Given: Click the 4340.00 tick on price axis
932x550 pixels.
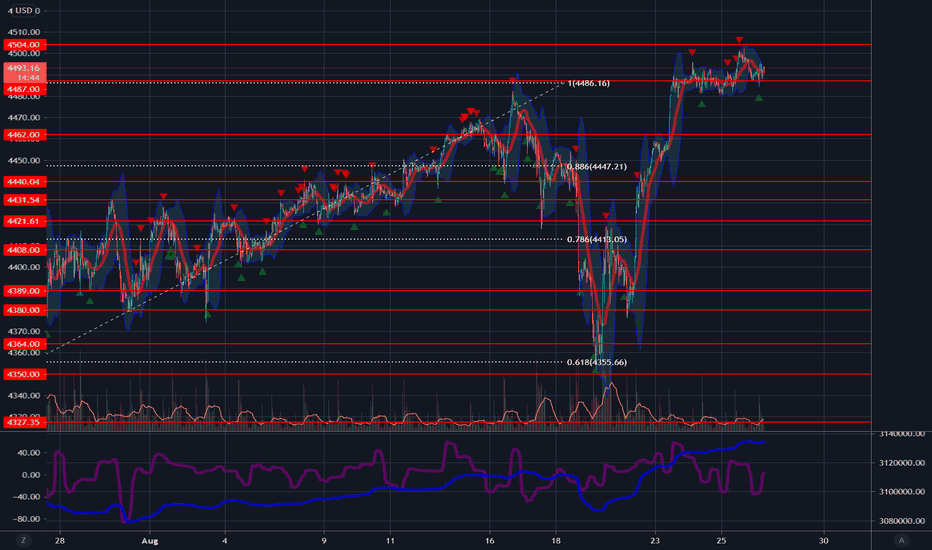Looking at the screenshot, I should pyautogui.click(x=24, y=395).
